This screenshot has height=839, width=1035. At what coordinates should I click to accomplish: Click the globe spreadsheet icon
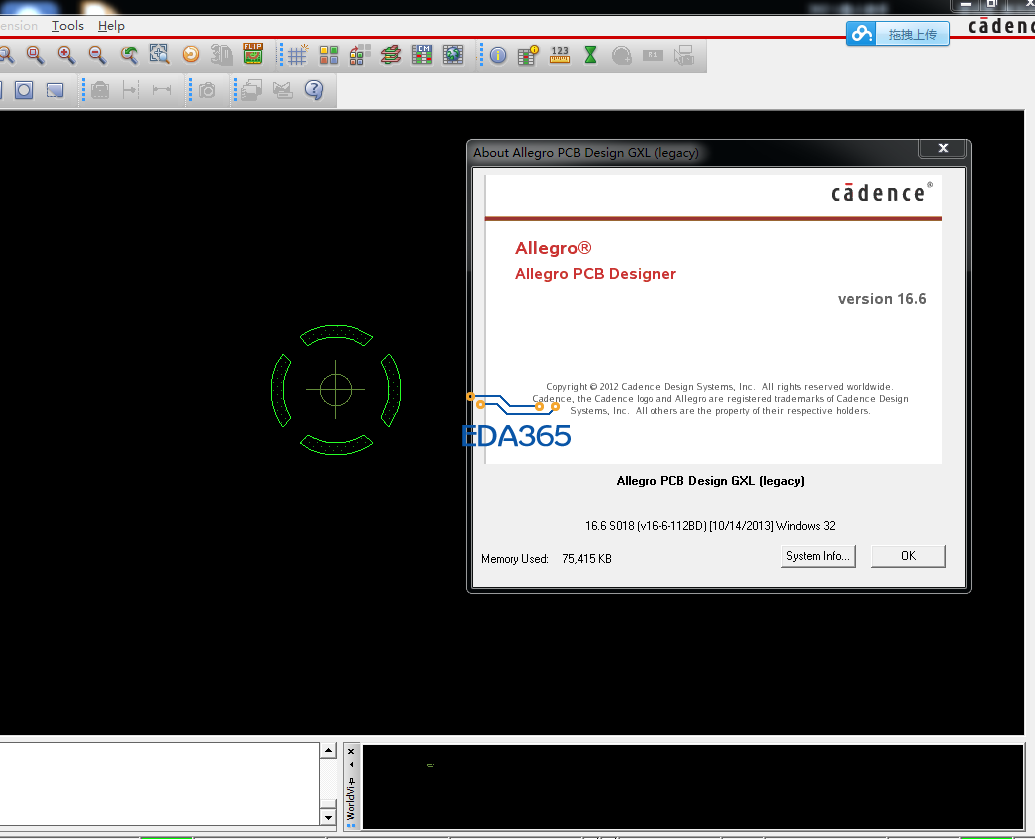[453, 55]
